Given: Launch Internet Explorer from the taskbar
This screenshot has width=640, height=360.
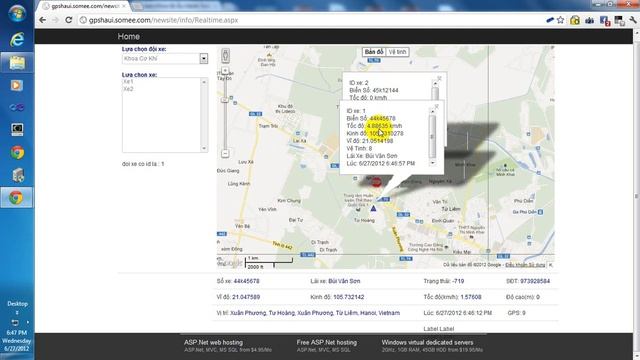Looking at the screenshot, I should pyautogui.click(x=17, y=40).
